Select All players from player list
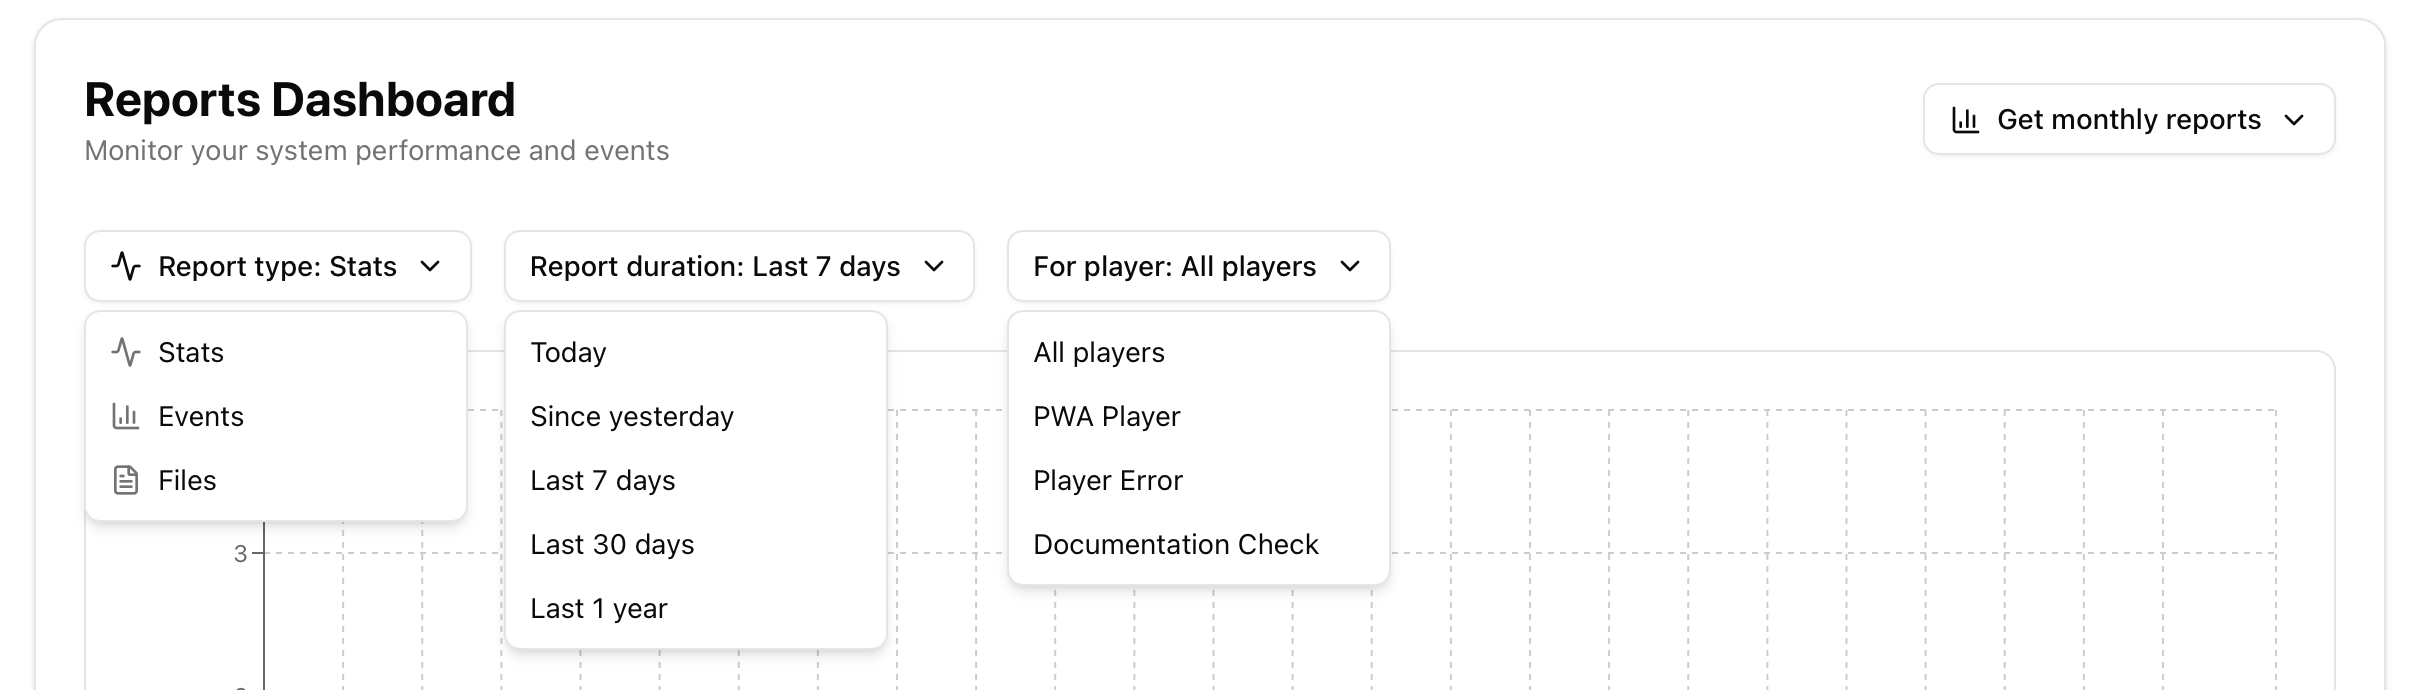Image resolution: width=2414 pixels, height=690 pixels. (x=1098, y=352)
